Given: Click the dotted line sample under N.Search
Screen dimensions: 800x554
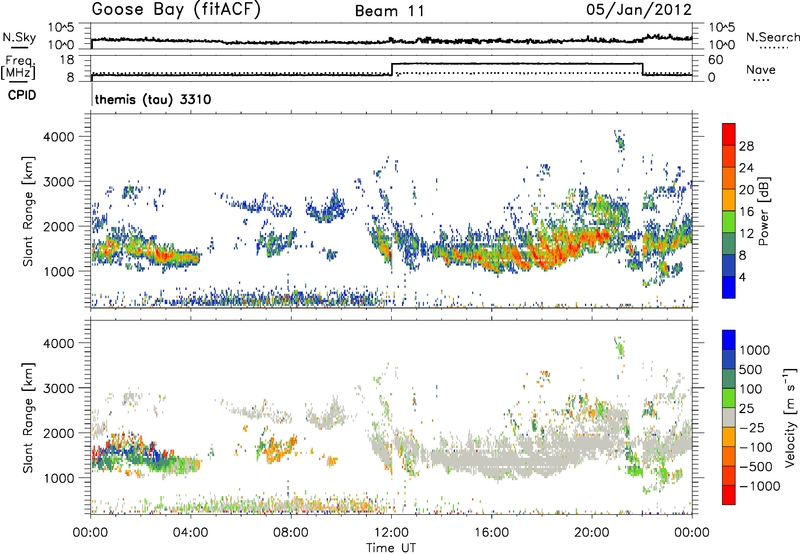Looking at the screenshot, I should point(774,47).
